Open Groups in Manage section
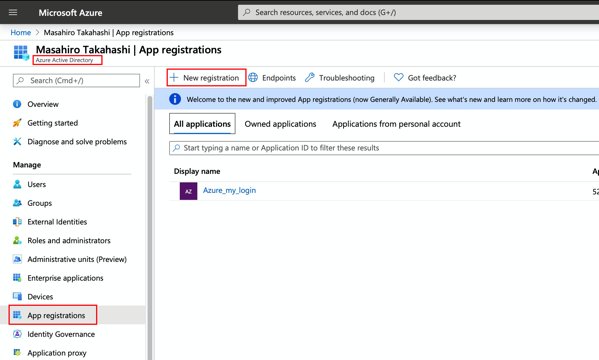 point(40,203)
